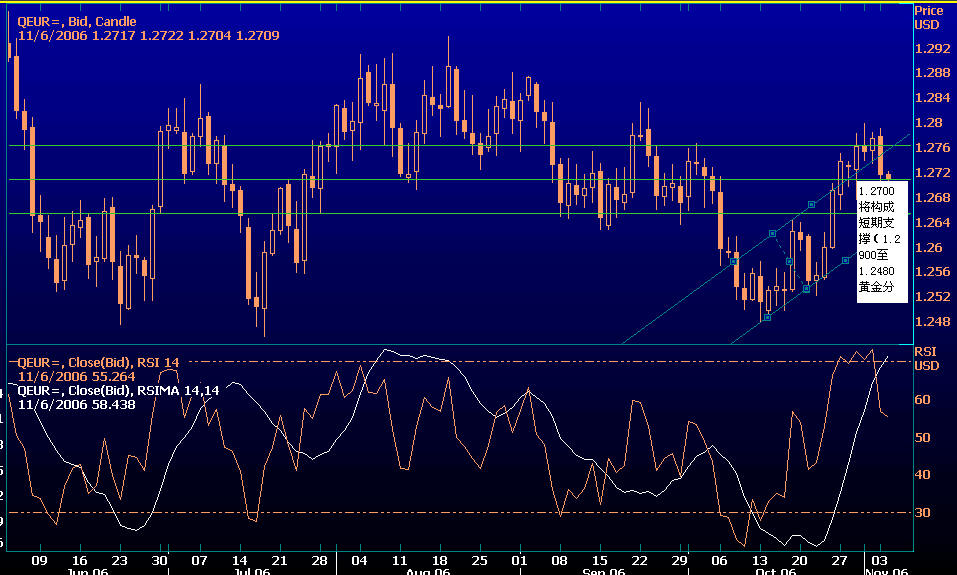The width and height of the screenshot is (957, 575).
Task: Click the date axis label 13
Action: [759, 561]
